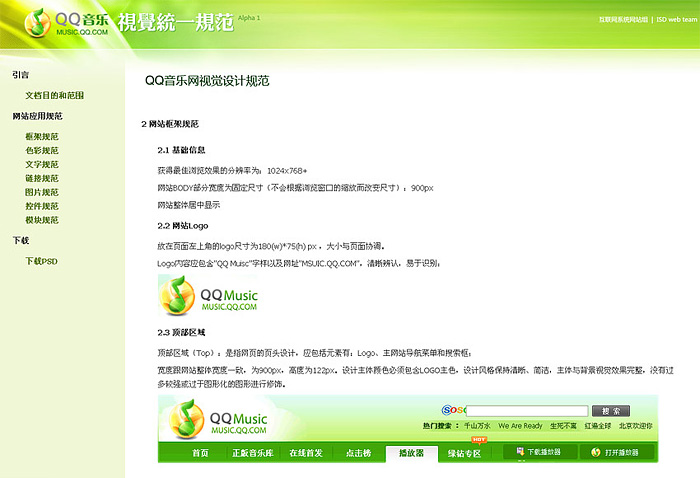This screenshot has width=700, height=478.
Task: Go to 色彩规范 section
Action: point(42,150)
